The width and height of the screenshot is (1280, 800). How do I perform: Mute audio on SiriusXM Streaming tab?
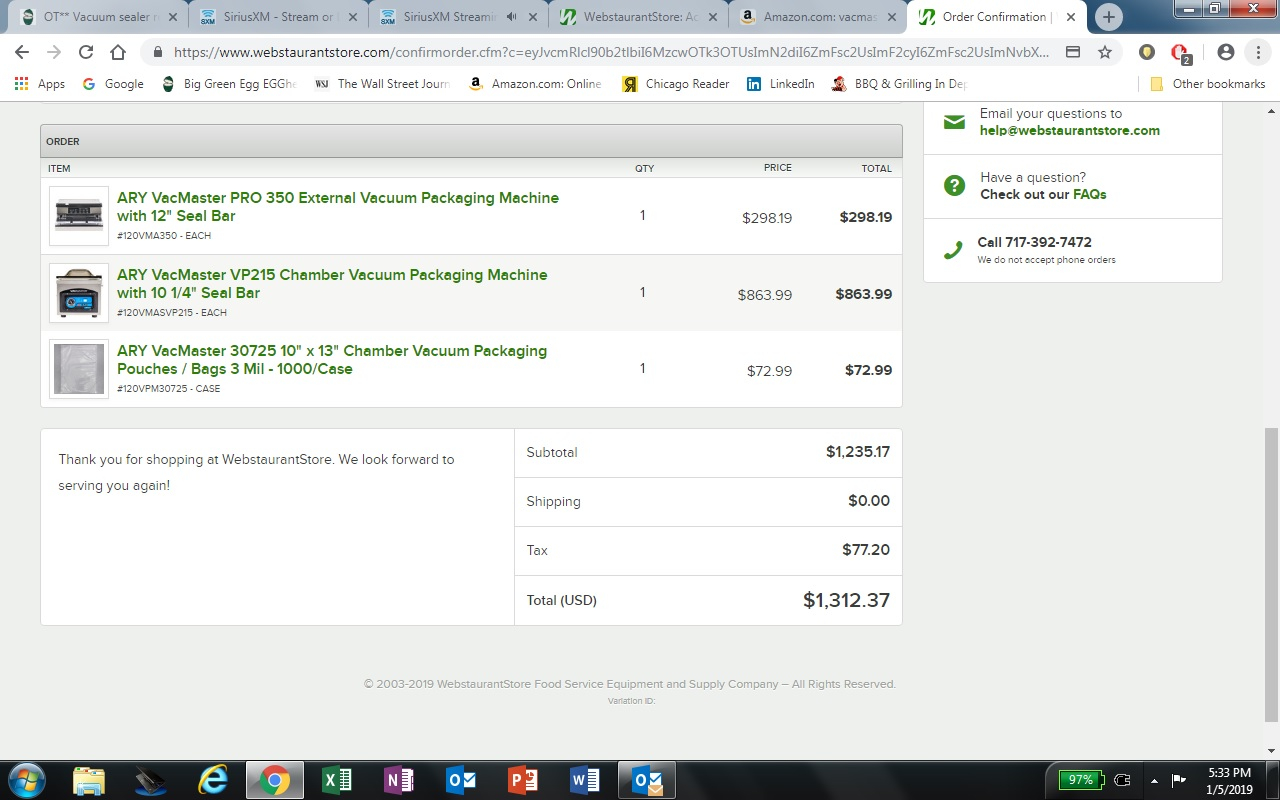tap(513, 17)
